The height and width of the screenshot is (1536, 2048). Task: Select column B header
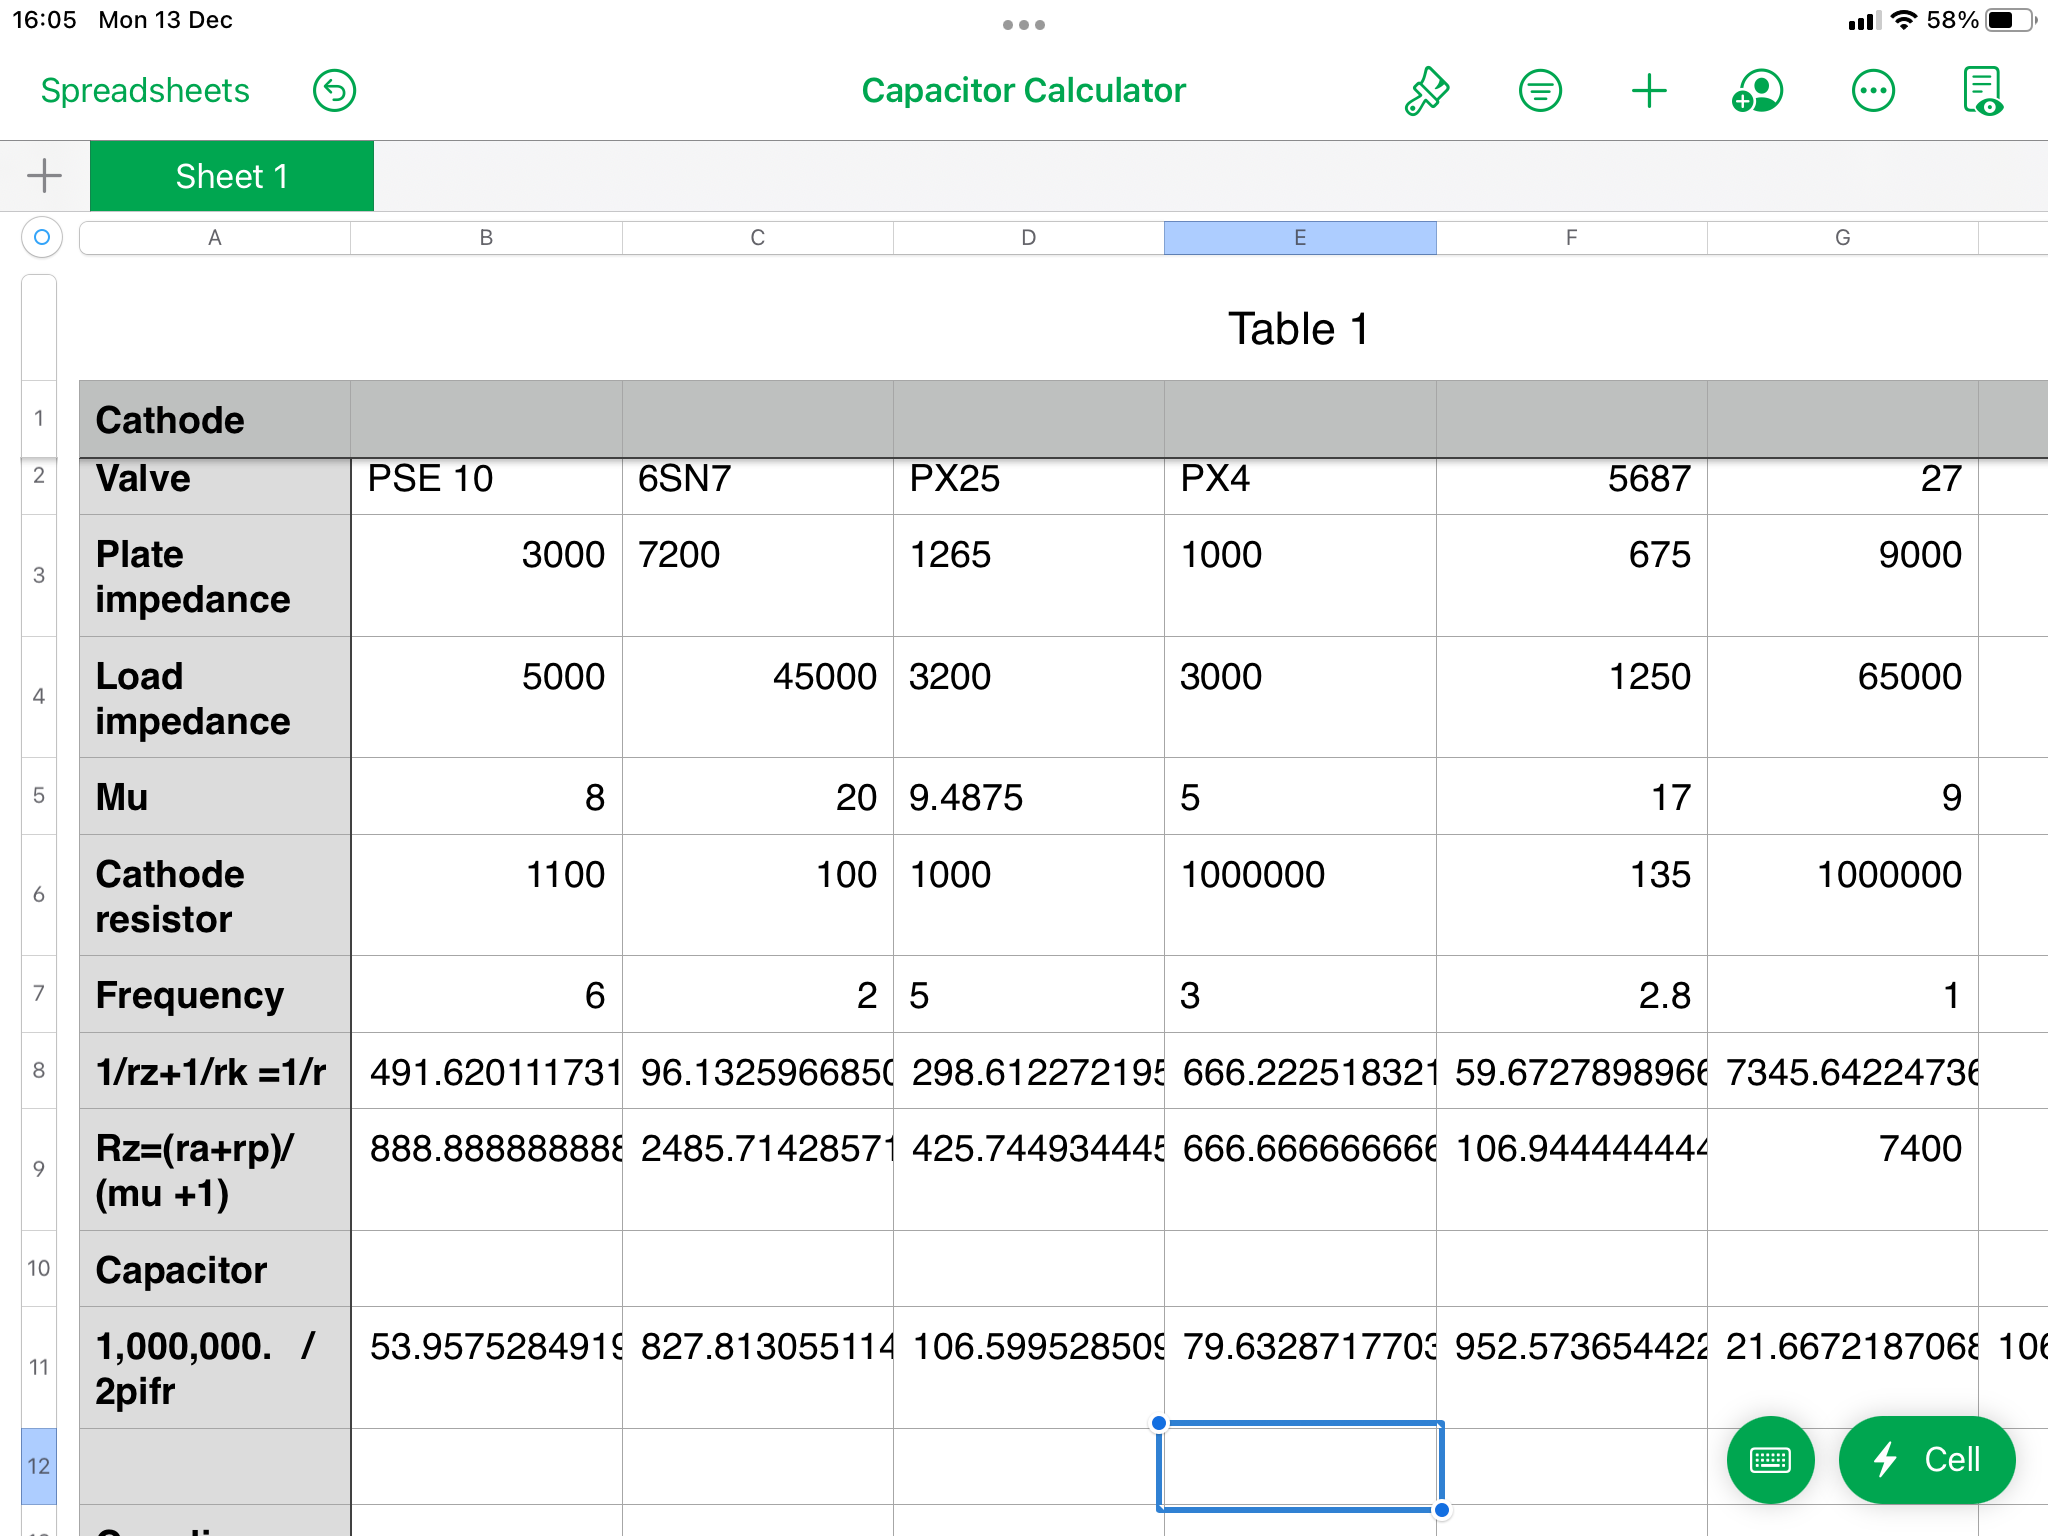click(x=486, y=238)
